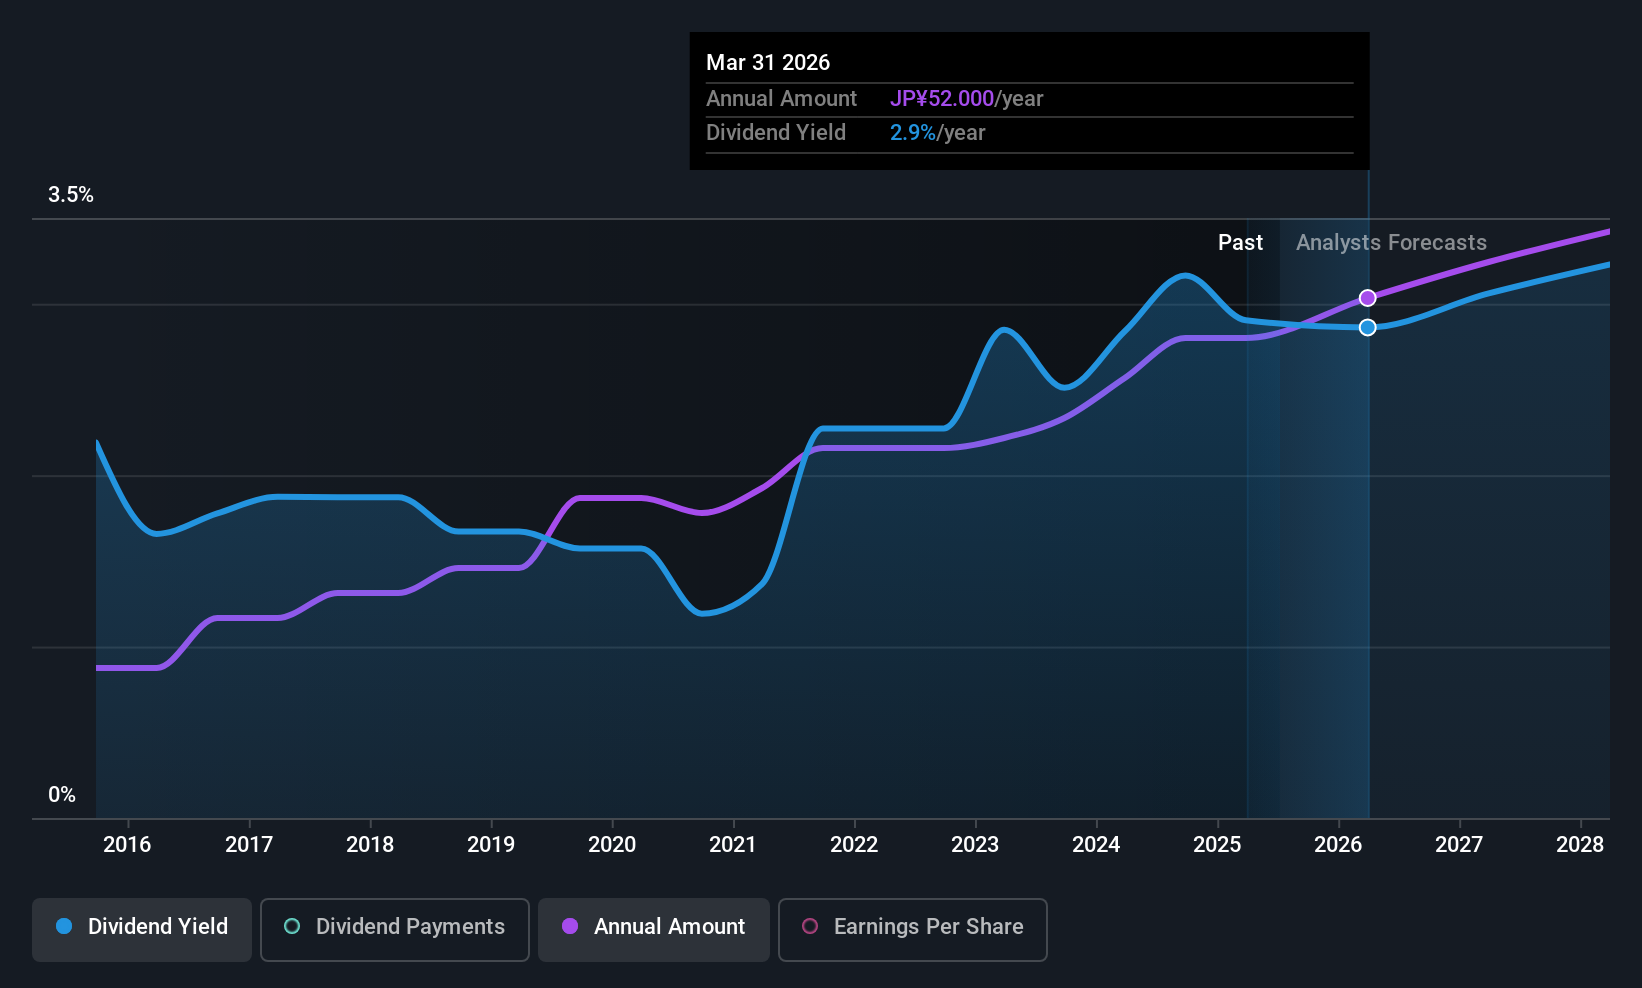Viewport: 1642px width, 988px height.
Task: Click the Past region label
Action: (1240, 243)
